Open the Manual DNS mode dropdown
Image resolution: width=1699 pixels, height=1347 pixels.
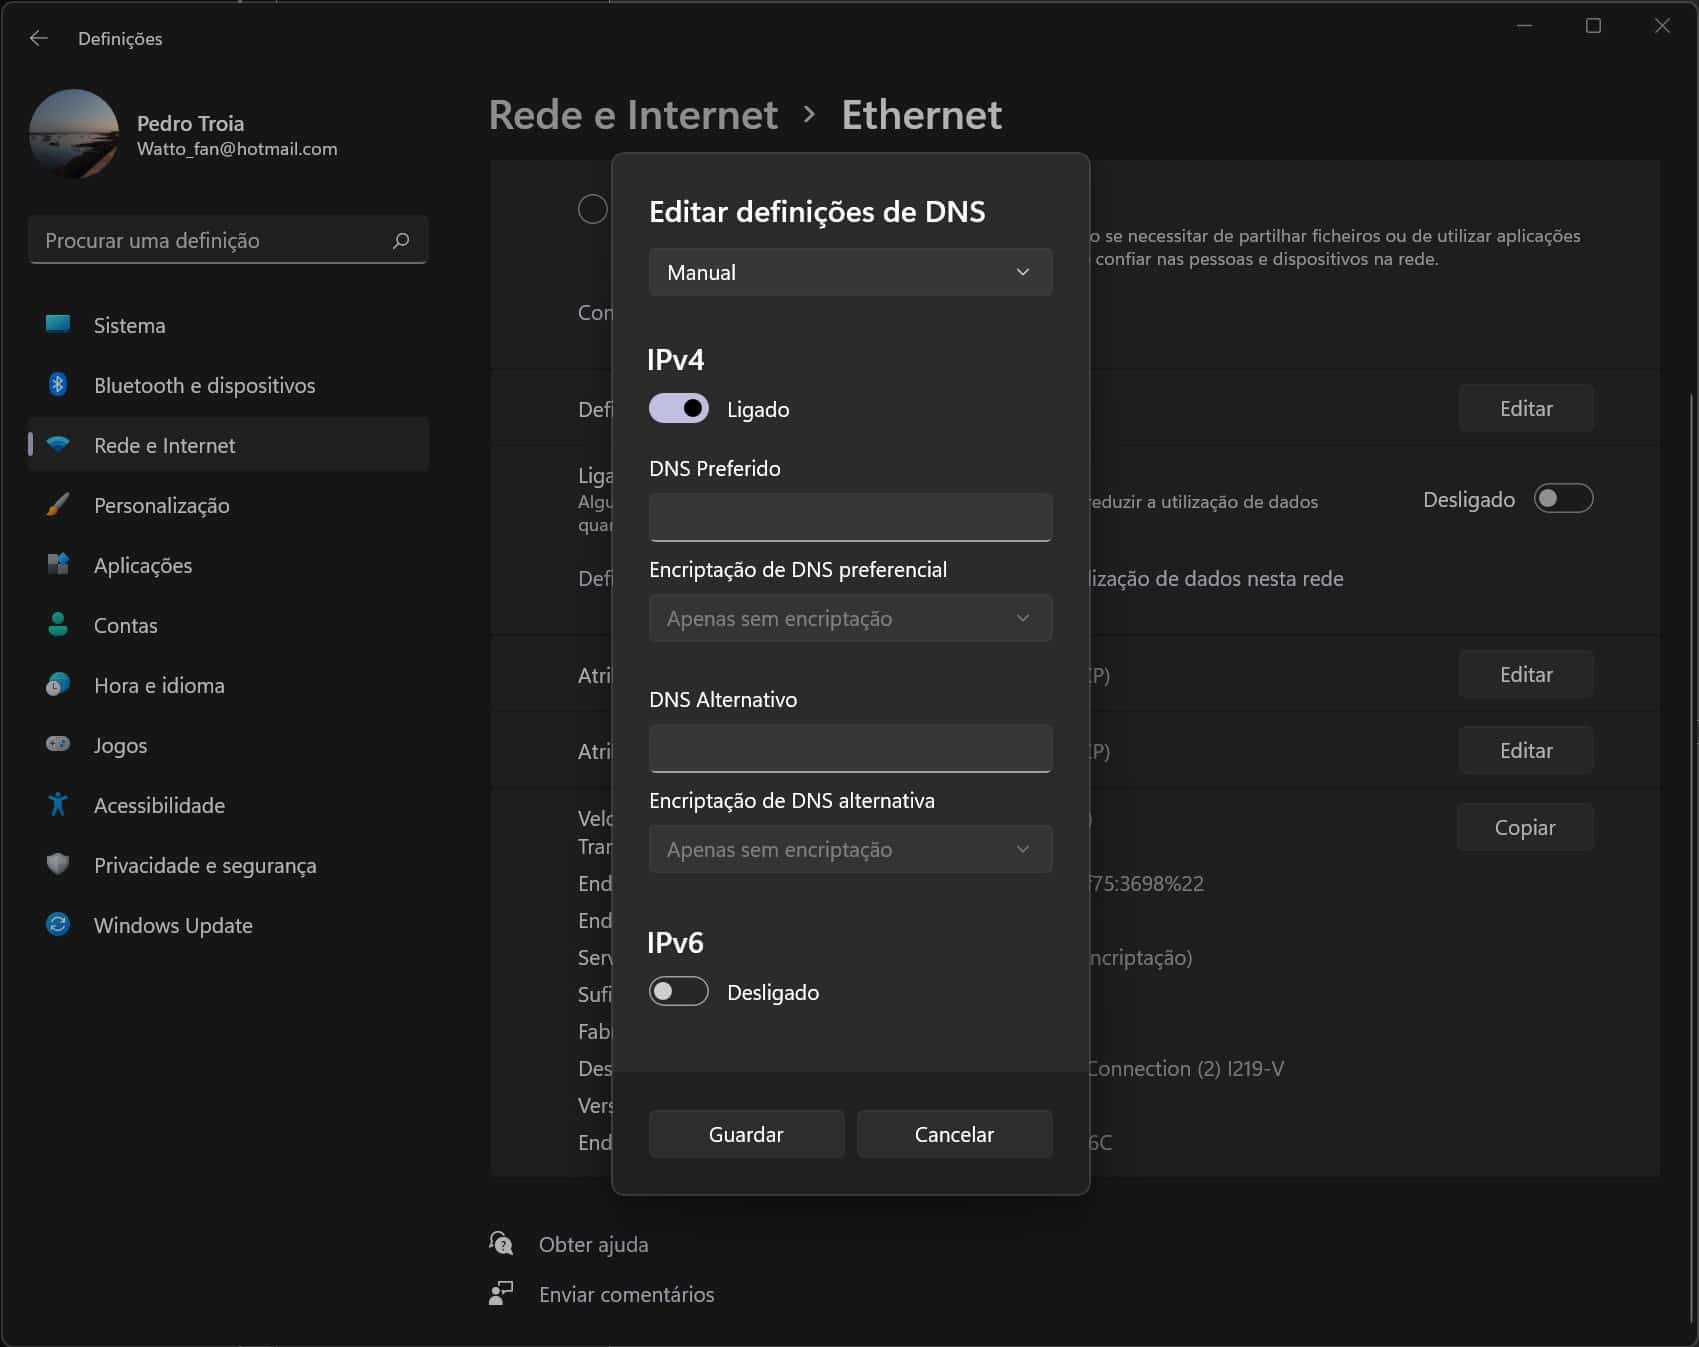(x=850, y=272)
